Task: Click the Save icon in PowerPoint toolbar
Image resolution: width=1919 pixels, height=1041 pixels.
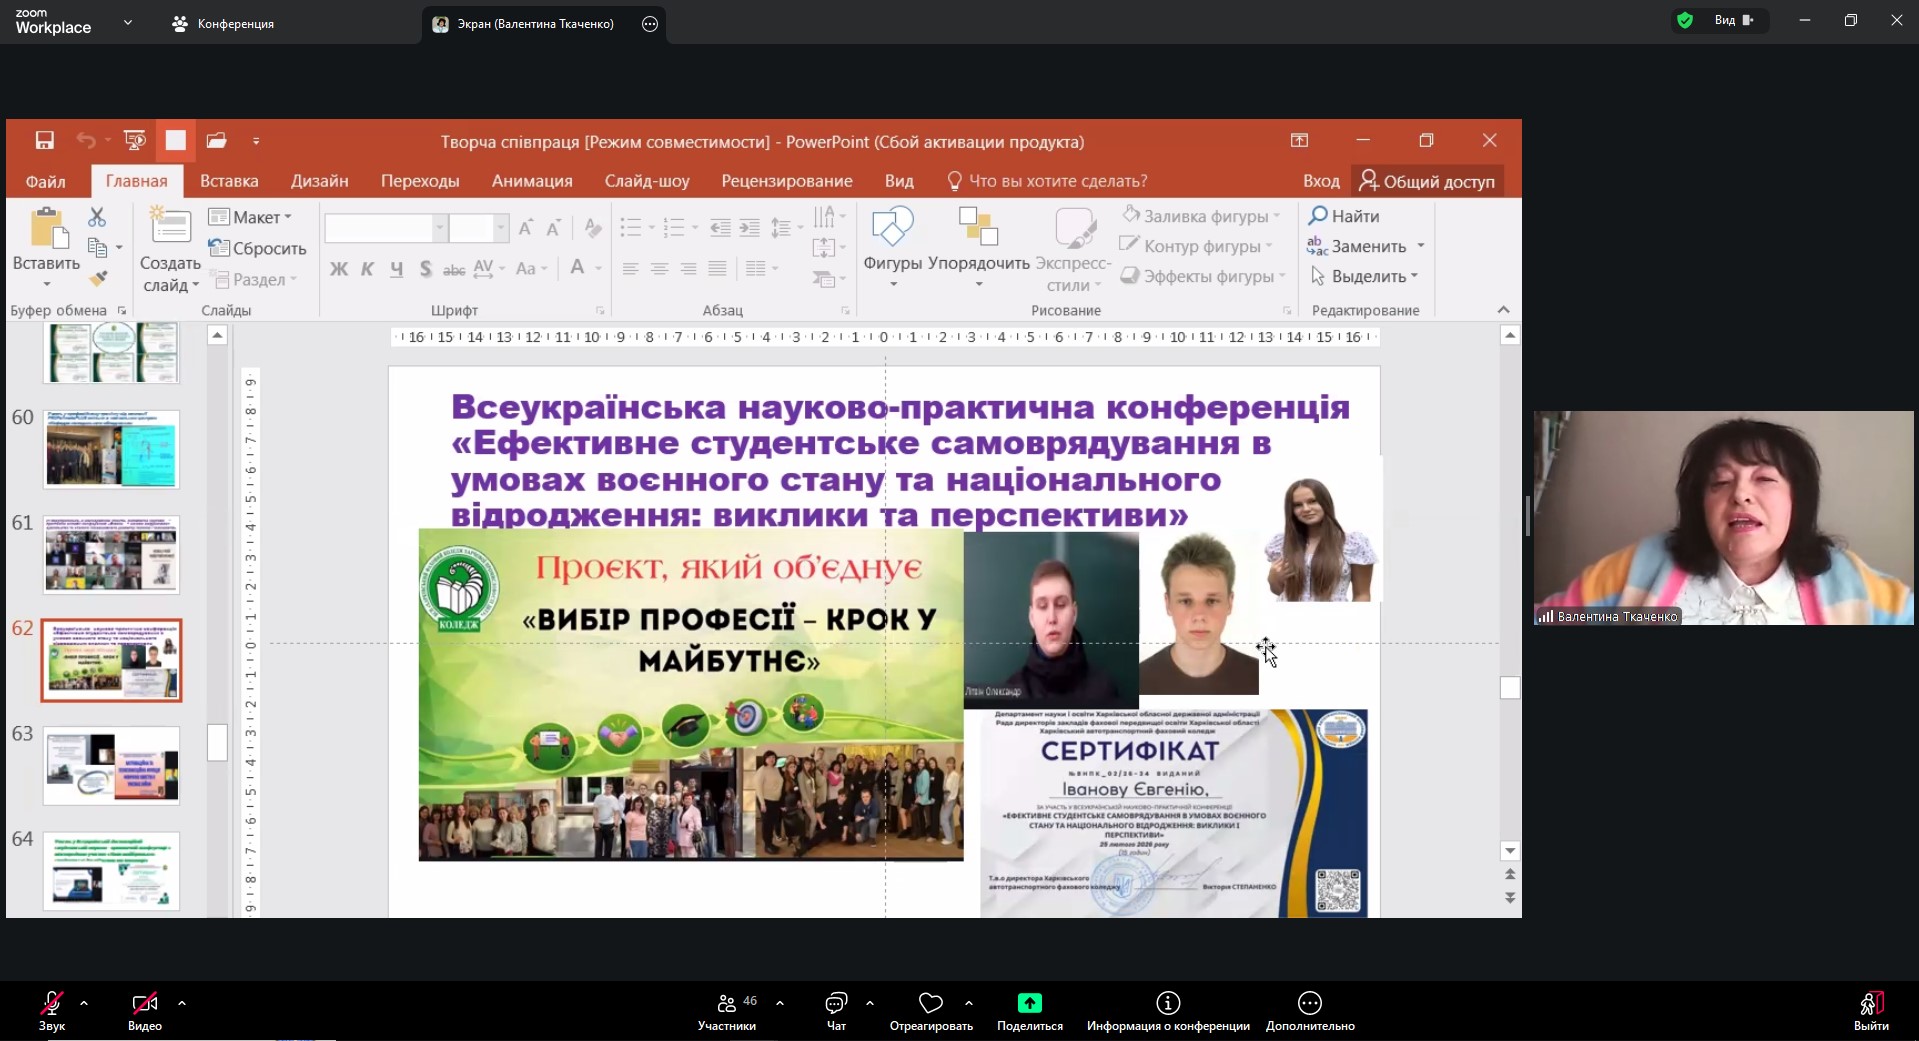Action: pyautogui.click(x=44, y=141)
